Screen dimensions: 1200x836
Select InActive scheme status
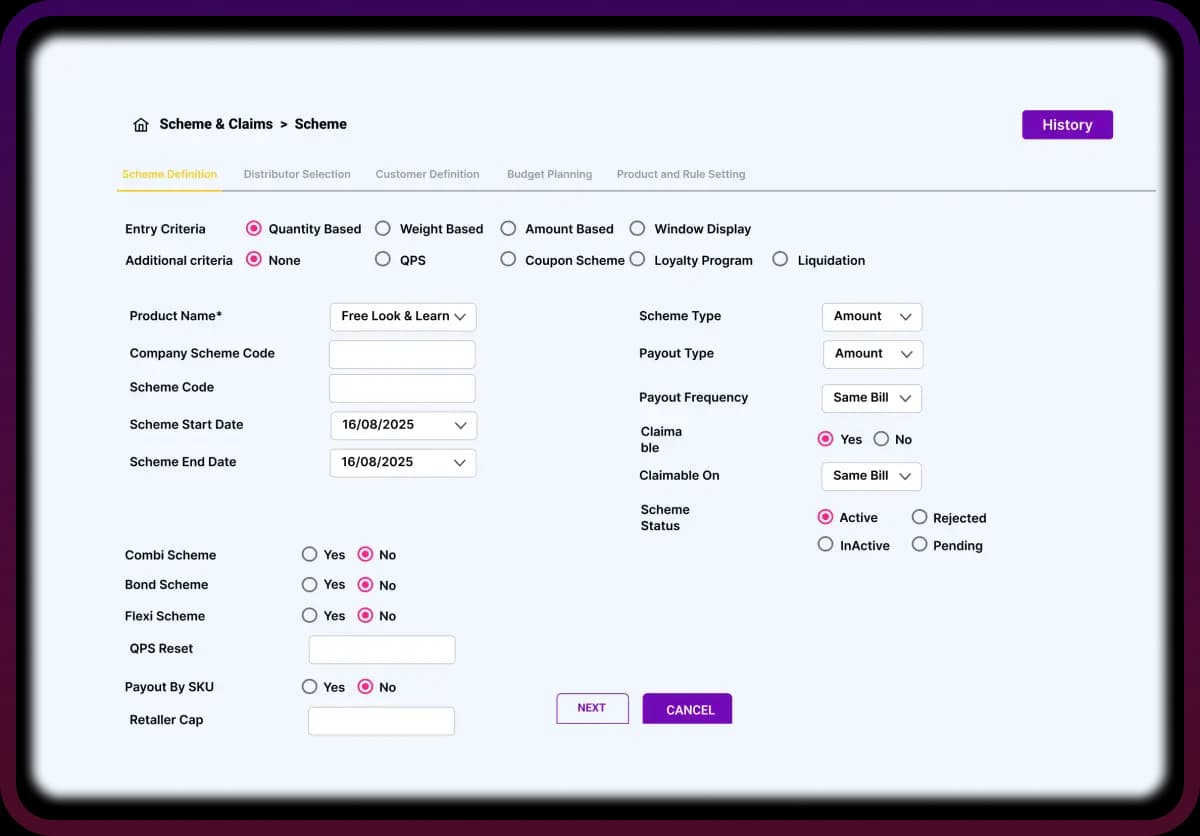[x=826, y=545]
